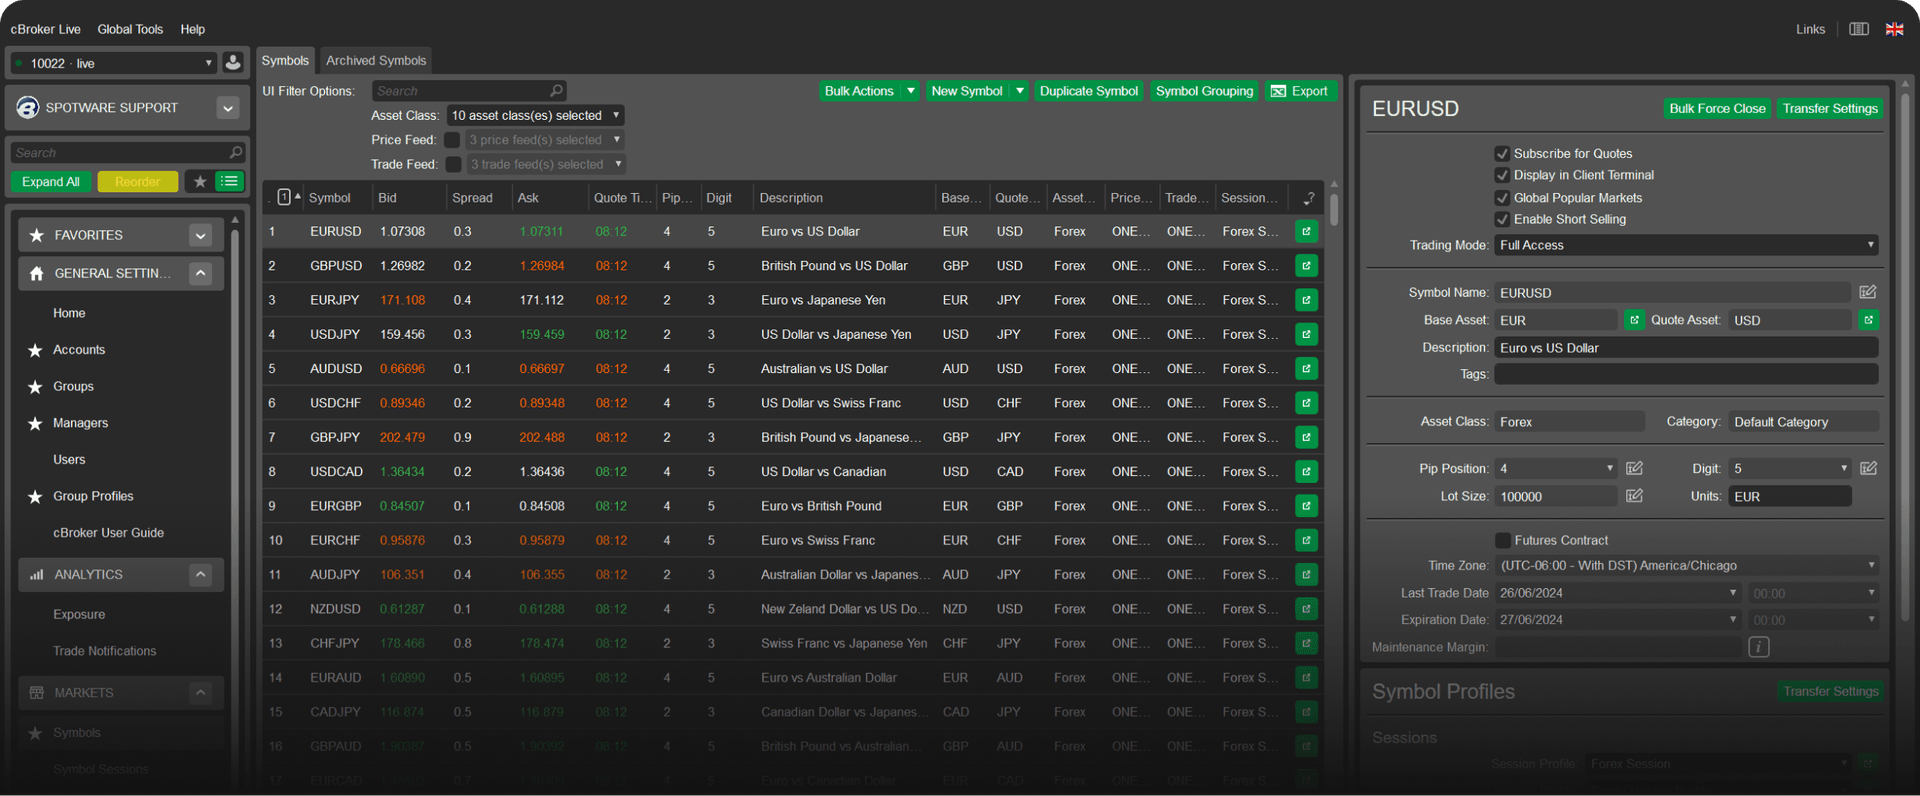Click the Maintenance Margin info icon

(x=1758, y=647)
